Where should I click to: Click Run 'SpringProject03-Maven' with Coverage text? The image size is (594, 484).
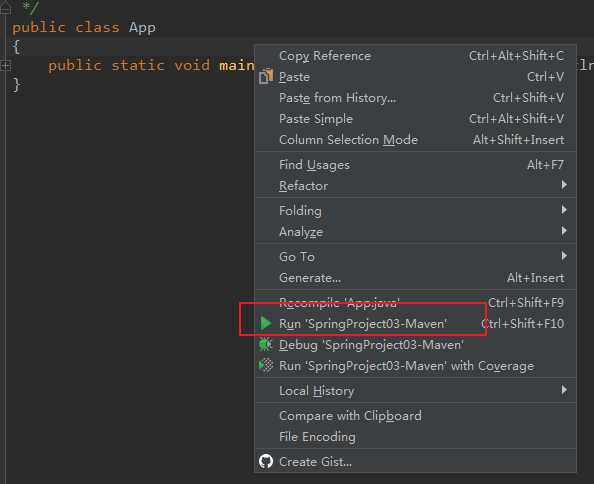(406, 366)
